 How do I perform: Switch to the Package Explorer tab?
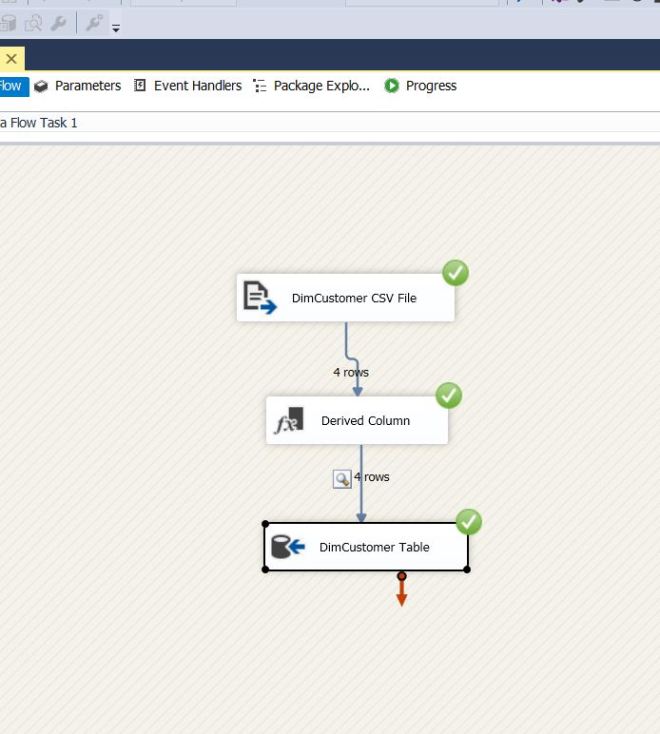click(311, 86)
